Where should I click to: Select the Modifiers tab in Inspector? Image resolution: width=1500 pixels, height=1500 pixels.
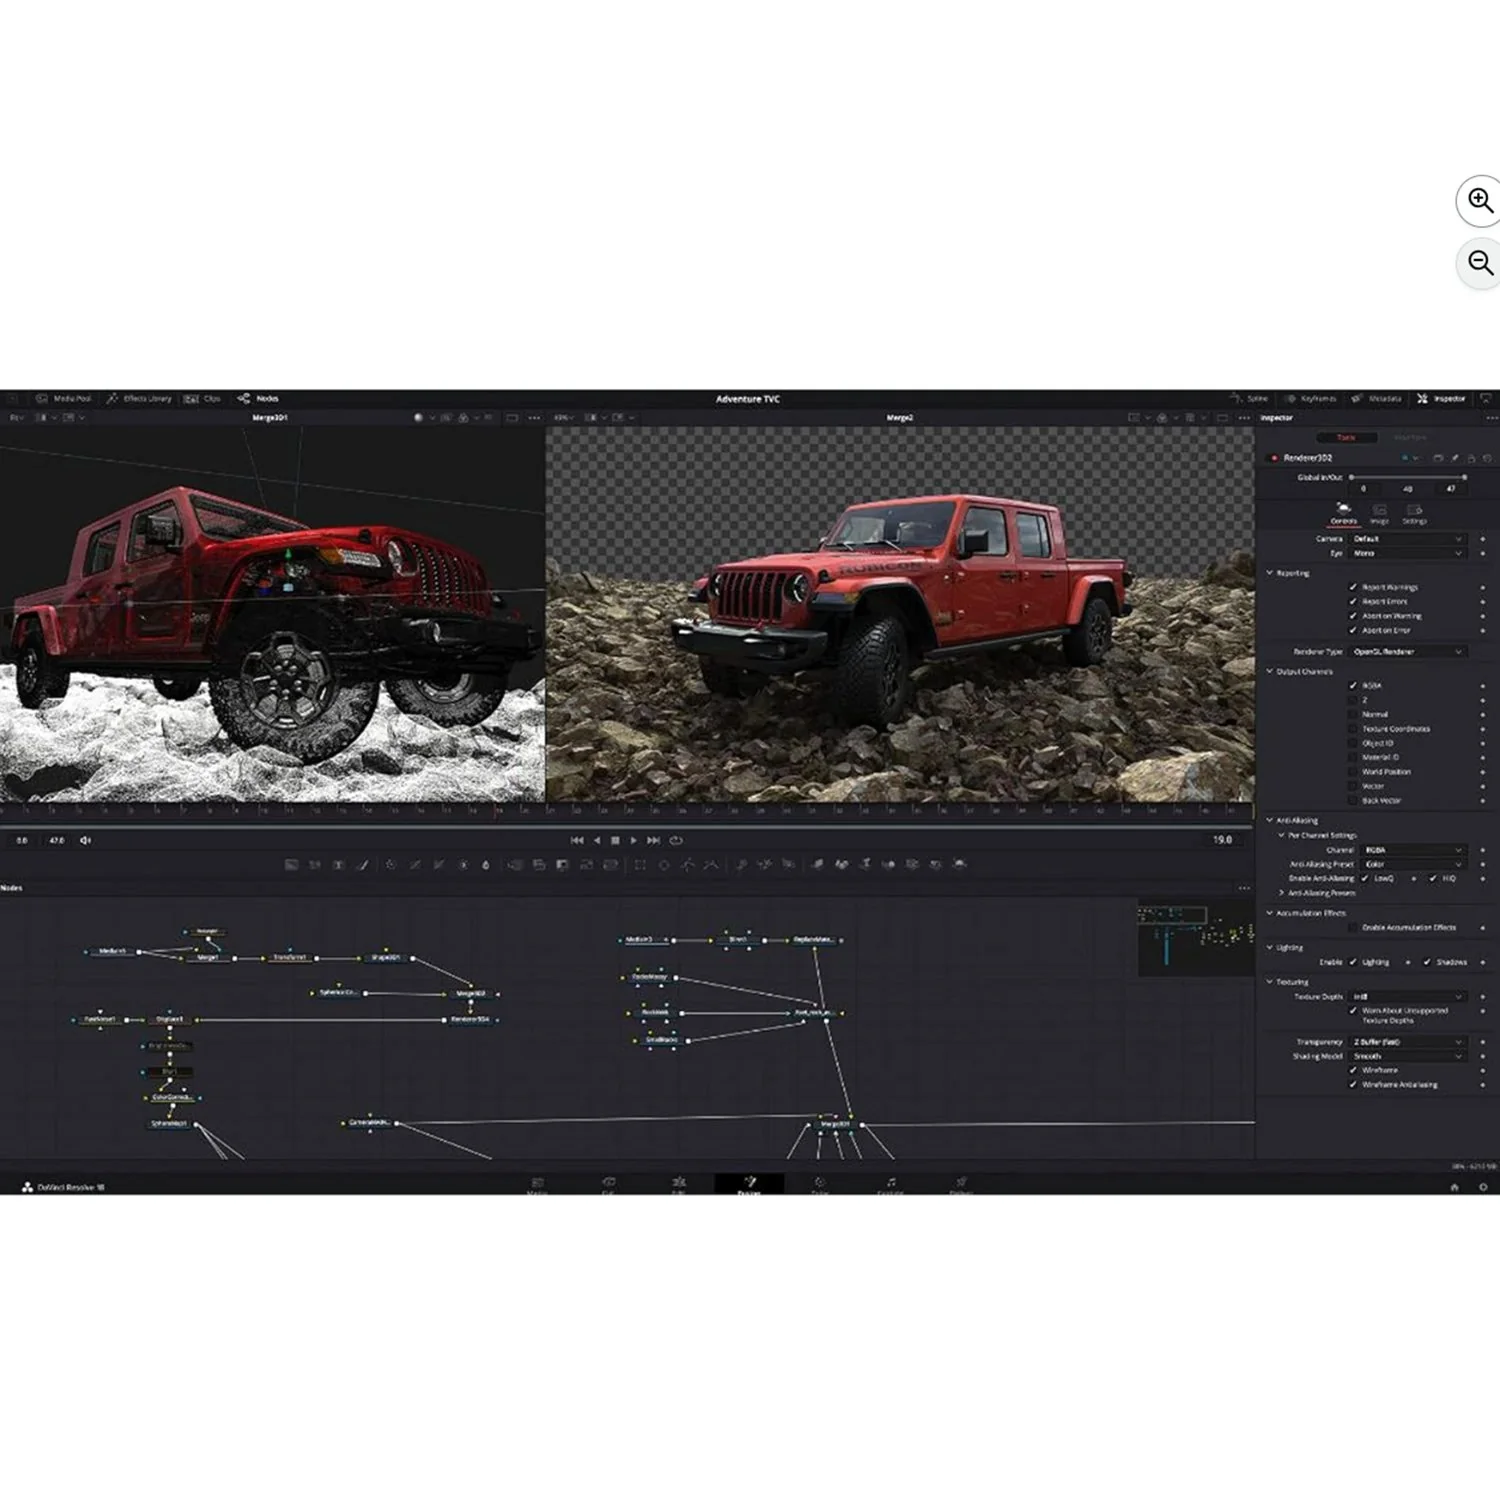(1410, 437)
